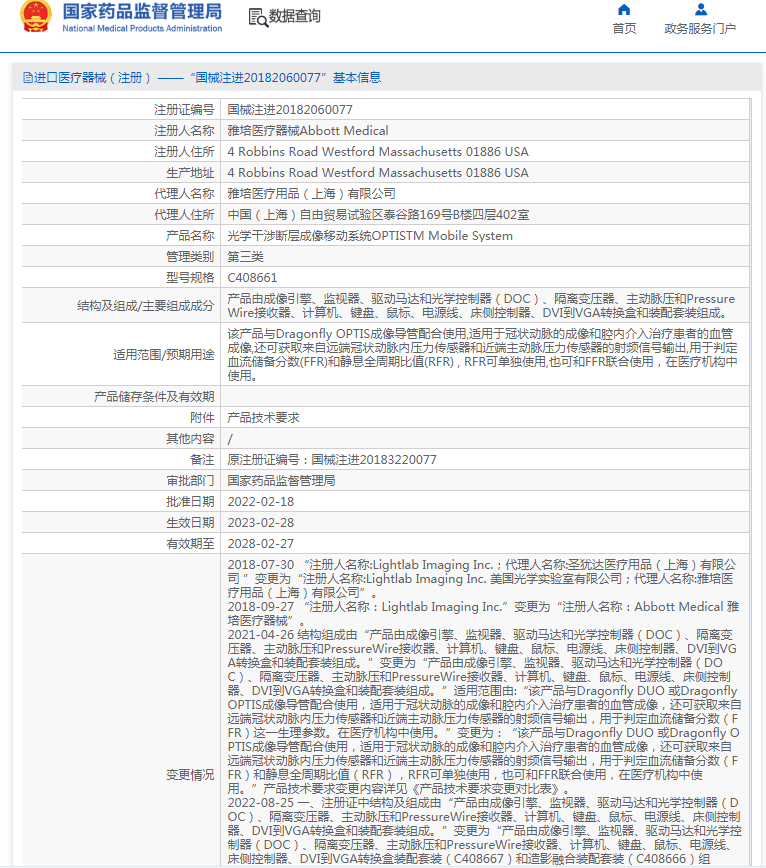Click the 2018-07-30 change record entry
This screenshot has width=766, height=868.
[x=482, y=578]
